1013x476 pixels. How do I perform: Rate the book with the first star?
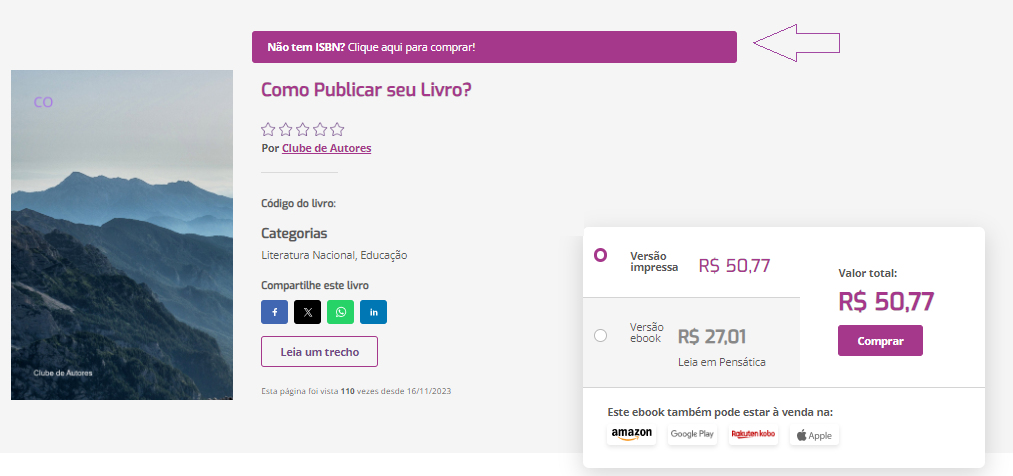[268, 129]
